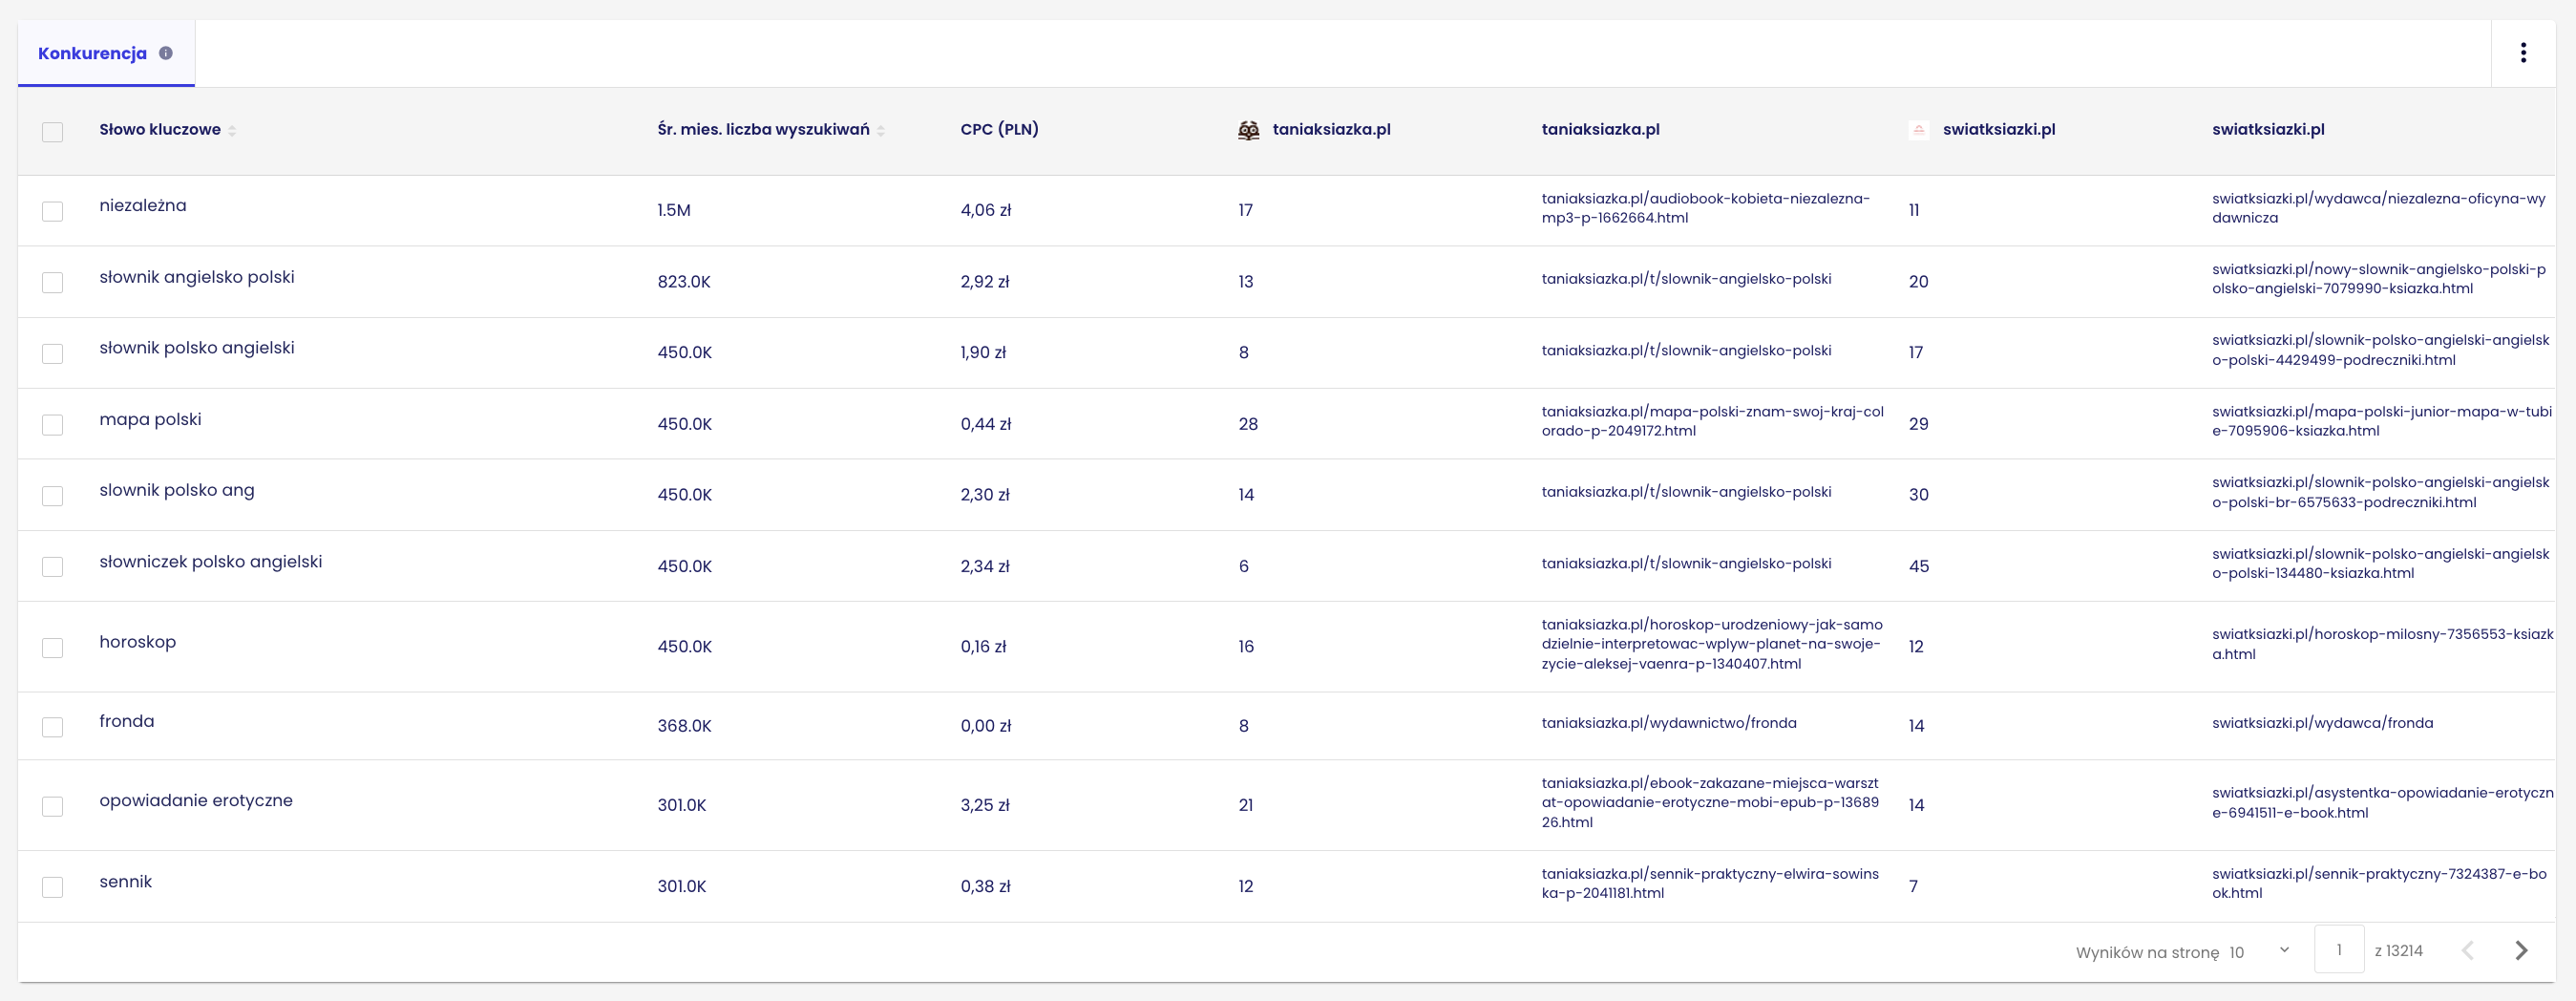Click the info icon beside Konkurencja
2576x1001 pixels.
point(166,53)
